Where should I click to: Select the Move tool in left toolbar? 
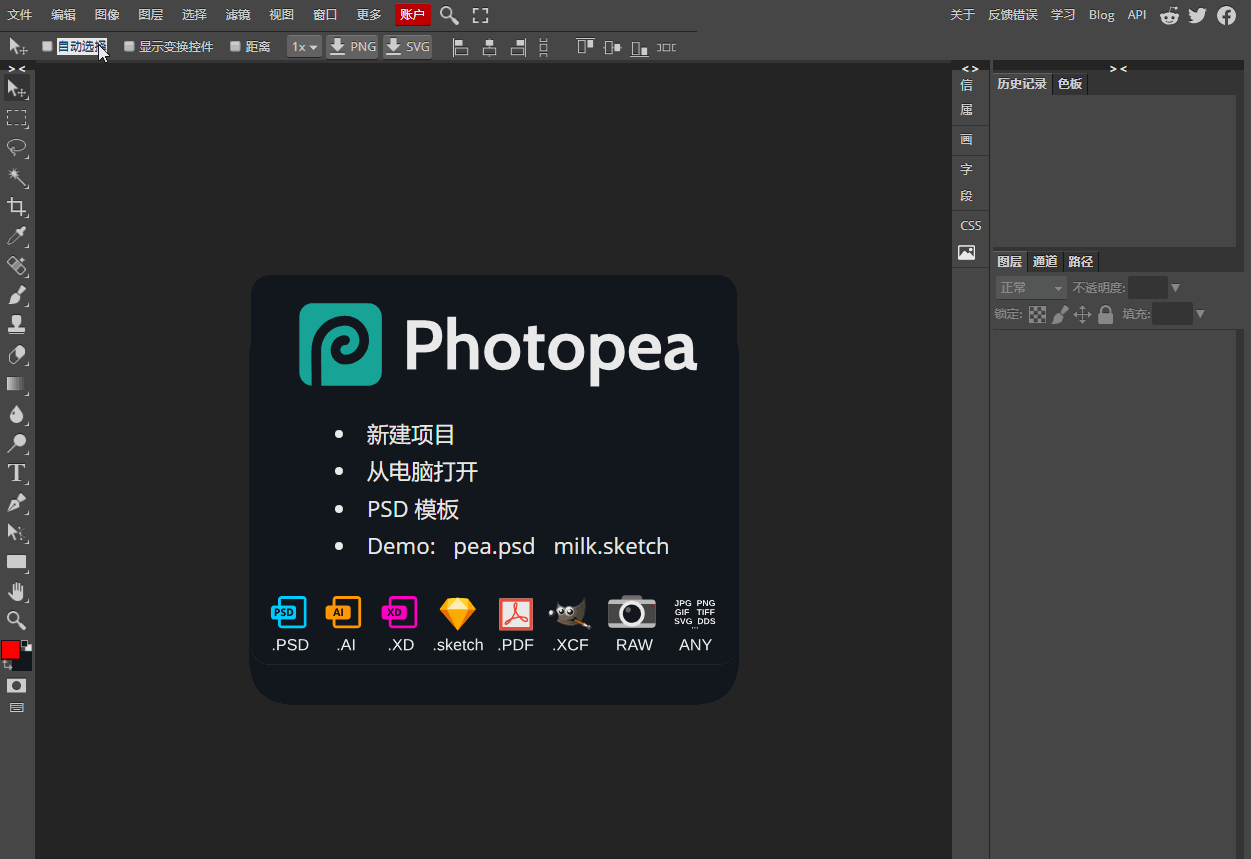pyautogui.click(x=17, y=89)
